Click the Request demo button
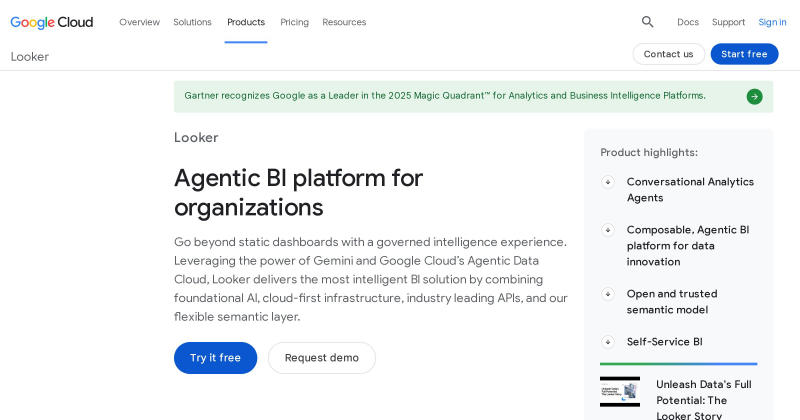 (x=322, y=358)
